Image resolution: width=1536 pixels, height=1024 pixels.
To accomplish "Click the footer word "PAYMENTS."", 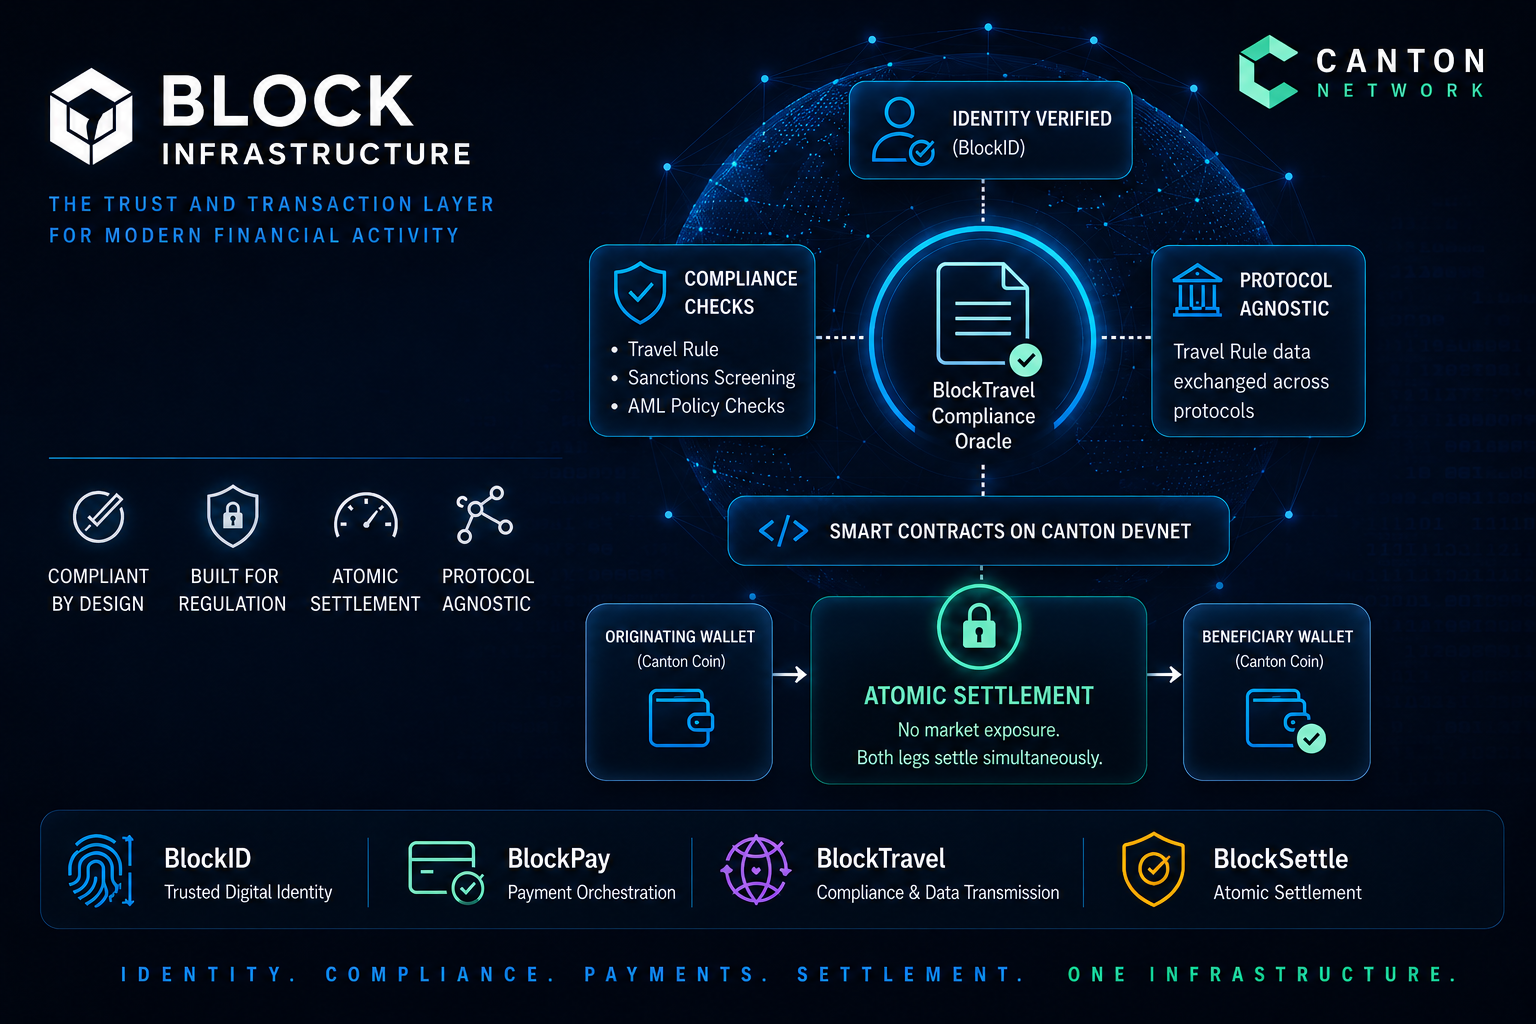I will [x=676, y=975].
